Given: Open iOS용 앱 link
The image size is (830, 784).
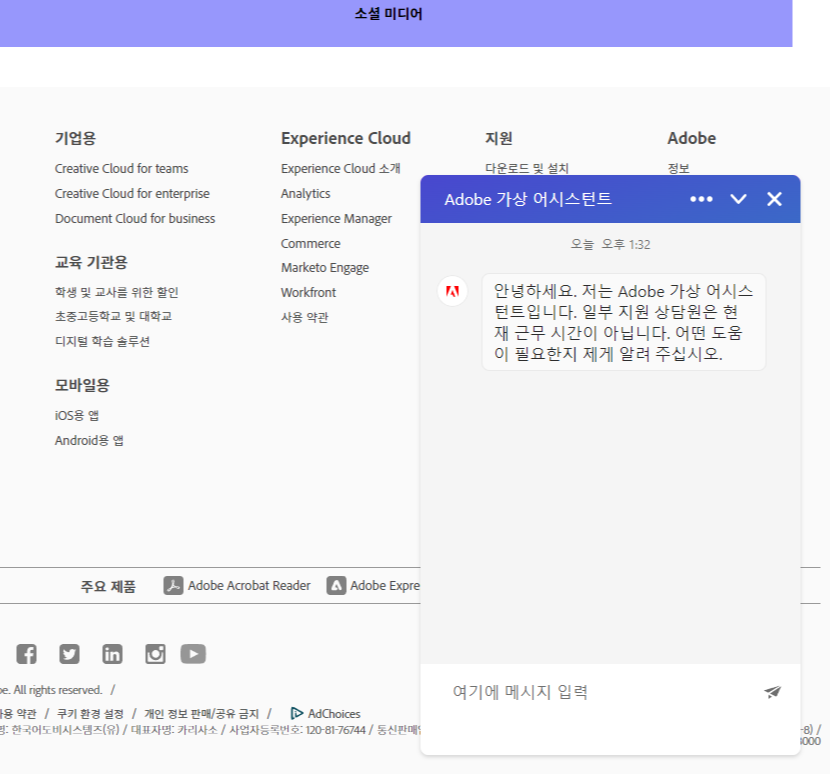Looking at the screenshot, I should (x=77, y=416).
